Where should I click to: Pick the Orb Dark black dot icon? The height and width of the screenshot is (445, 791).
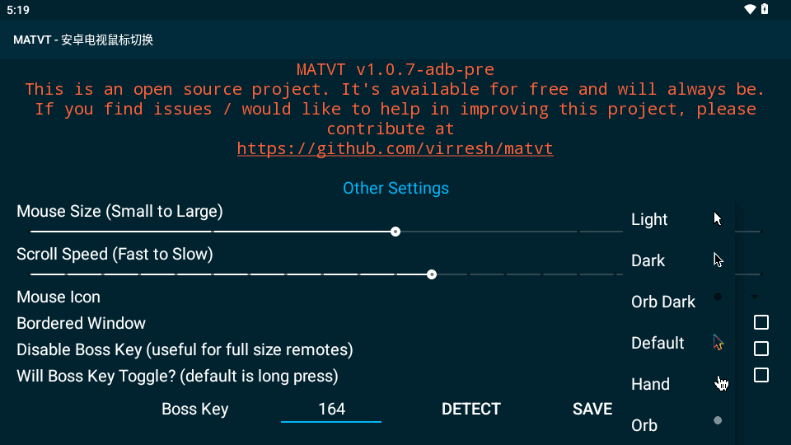pyautogui.click(x=718, y=298)
